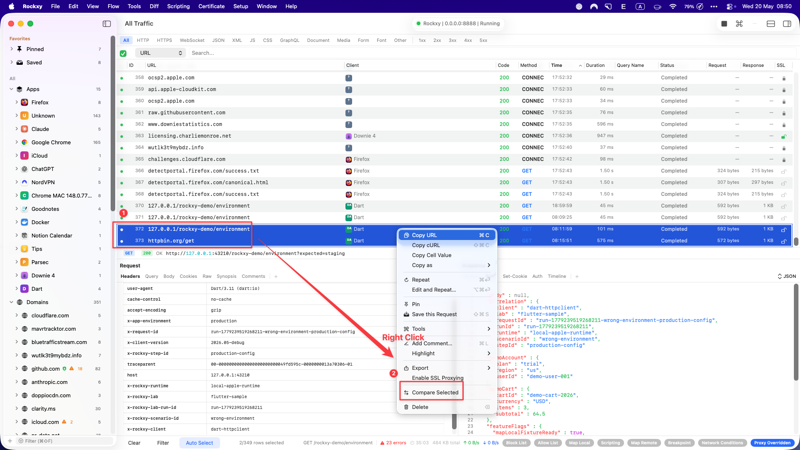Open Copy as submenu in context menu
The image size is (800, 450).
[446, 265]
